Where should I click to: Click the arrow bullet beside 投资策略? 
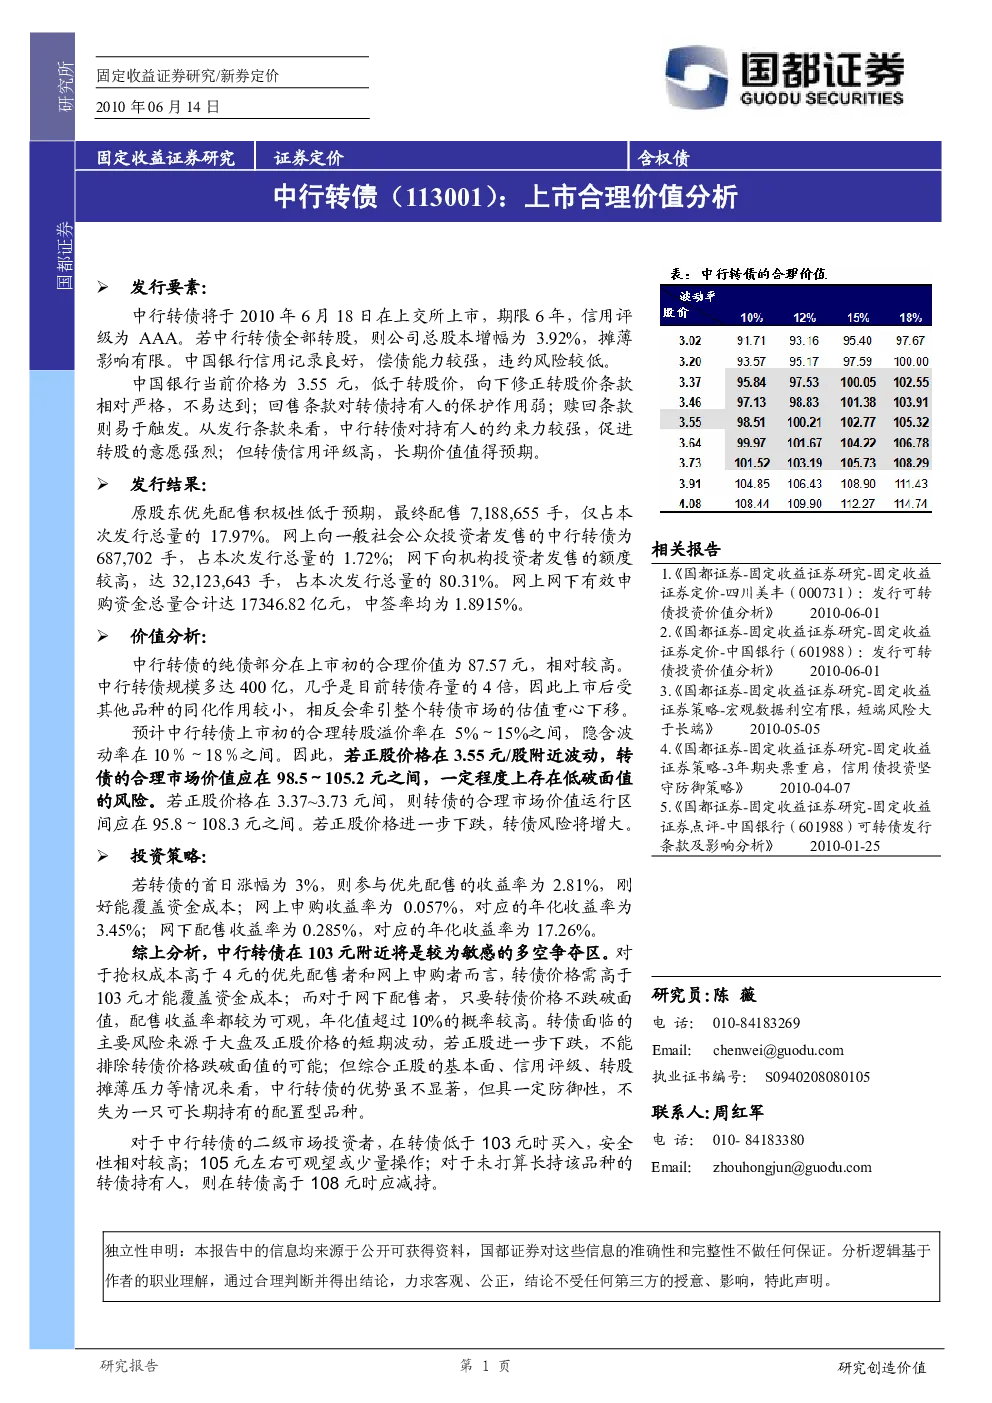[103, 857]
